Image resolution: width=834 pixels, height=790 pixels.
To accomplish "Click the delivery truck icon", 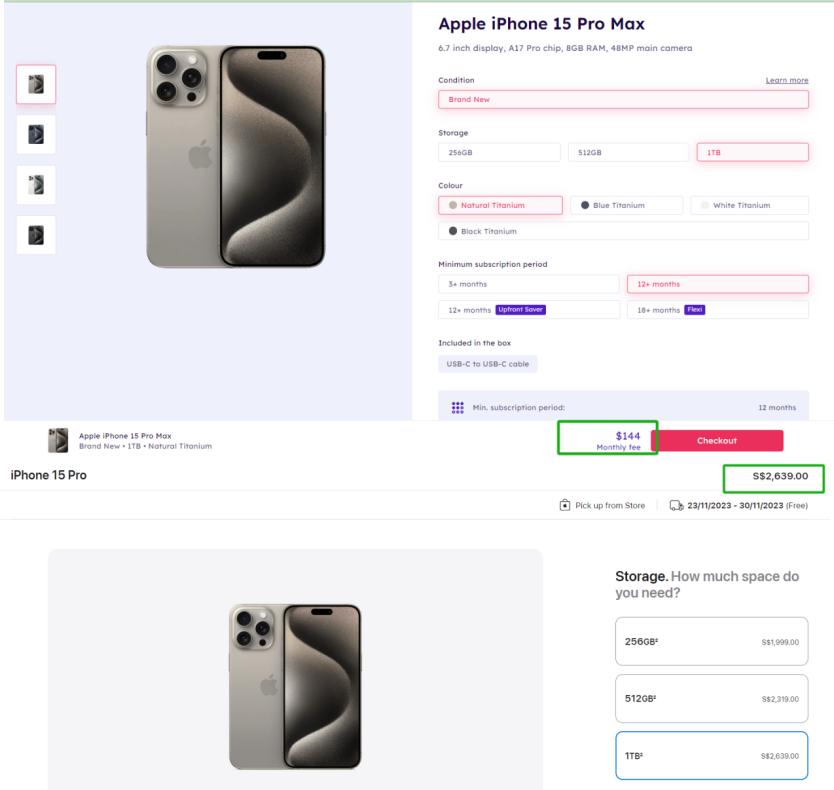I will [676, 505].
